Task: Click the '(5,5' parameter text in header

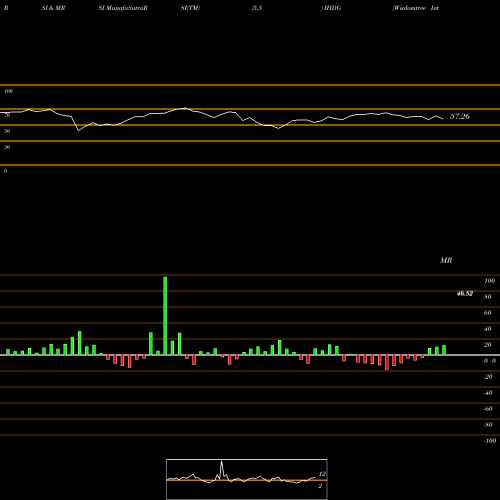Action: coord(257,8)
